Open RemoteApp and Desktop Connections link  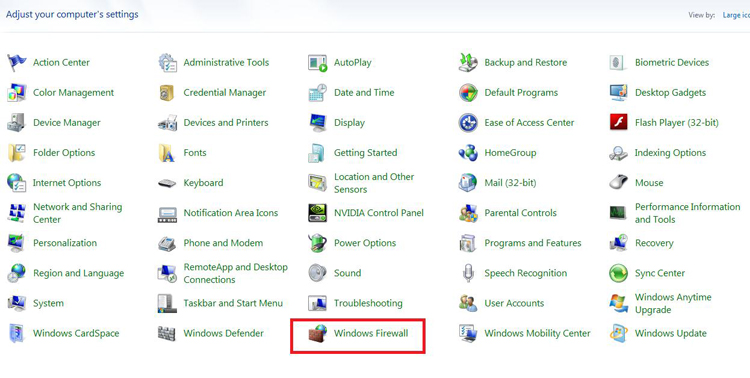pos(236,273)
